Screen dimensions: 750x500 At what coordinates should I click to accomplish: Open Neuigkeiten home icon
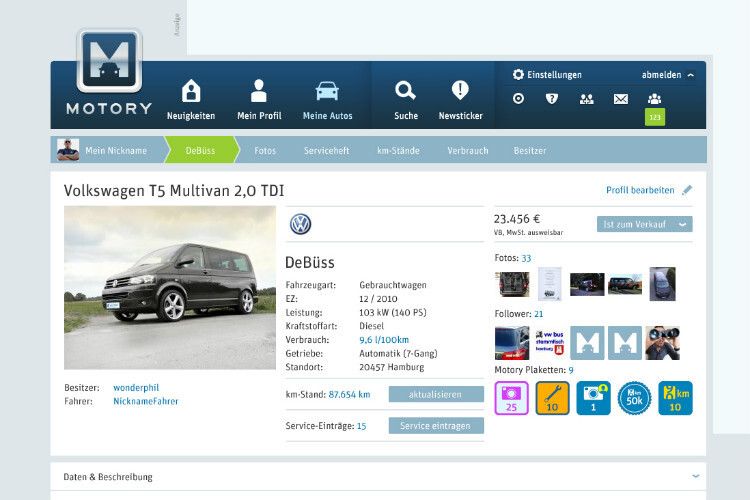coord(191,90)
